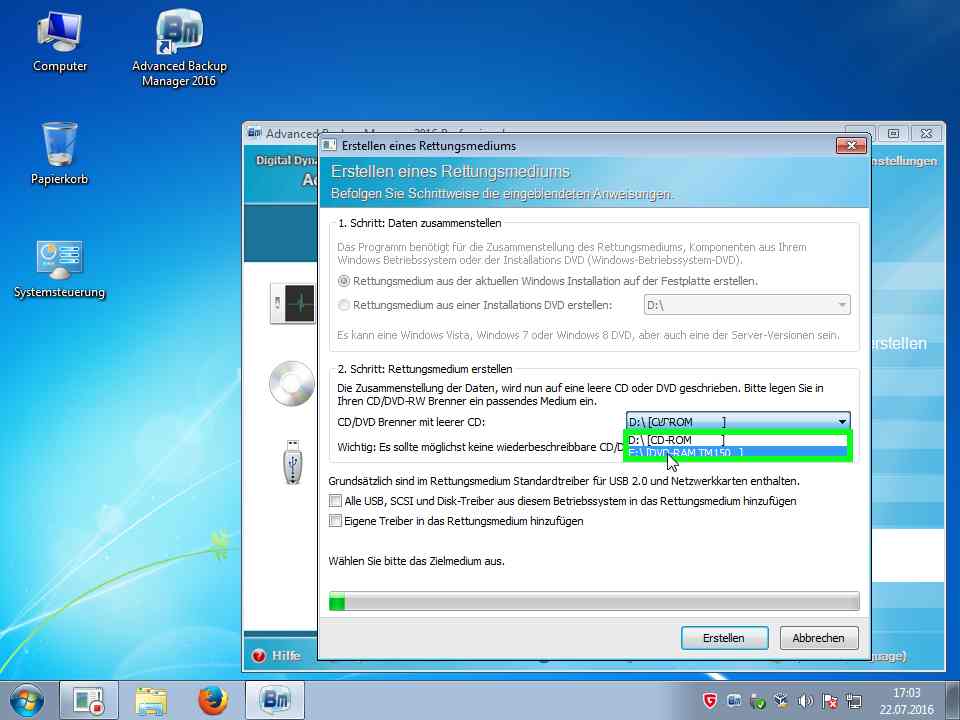This screenshot has width=960, height=720.
Task: Open the Papierkorb recycle bin icon
Action: 59,153
